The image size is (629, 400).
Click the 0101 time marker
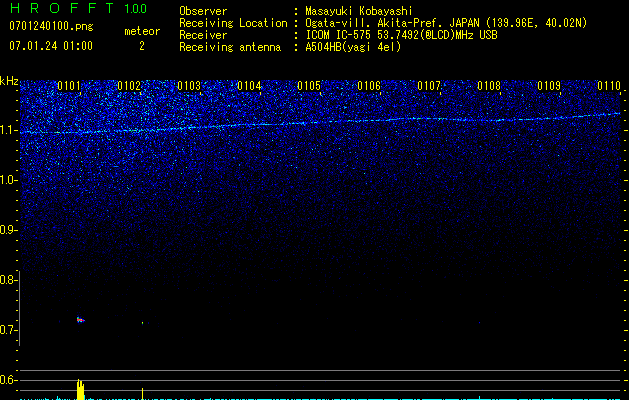point(69,86)
